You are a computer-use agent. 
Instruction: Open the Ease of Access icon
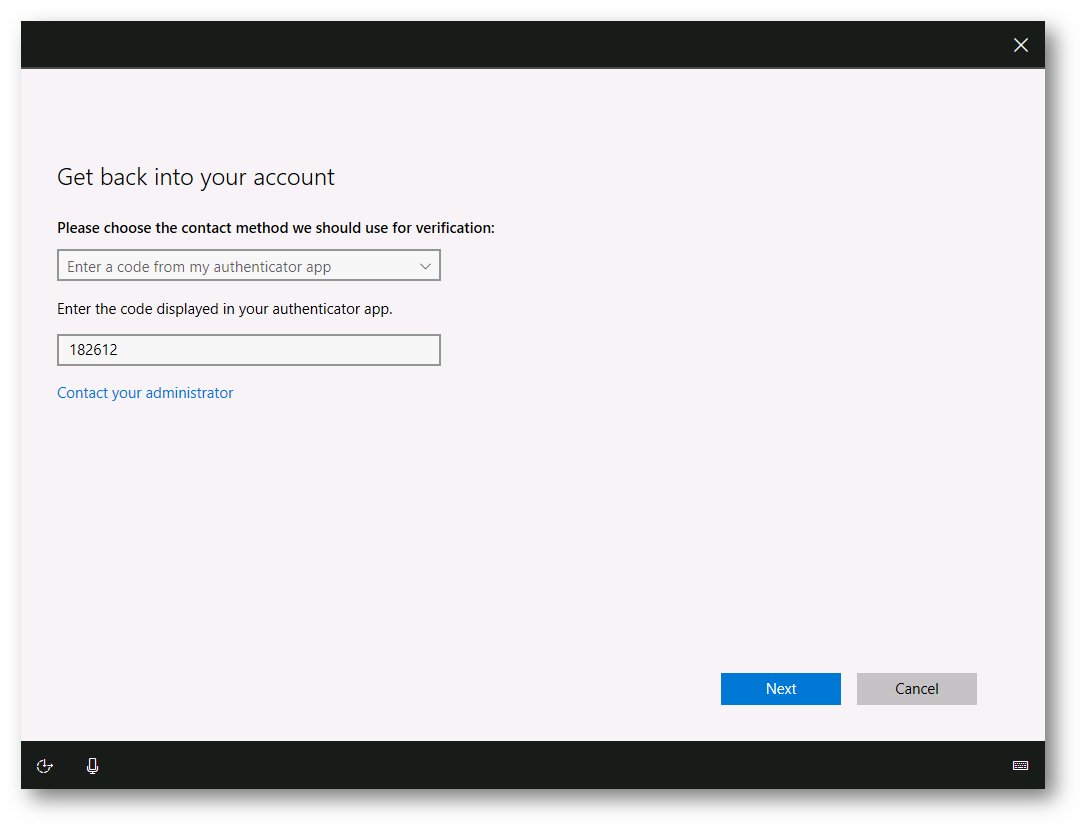coord(44,766)
